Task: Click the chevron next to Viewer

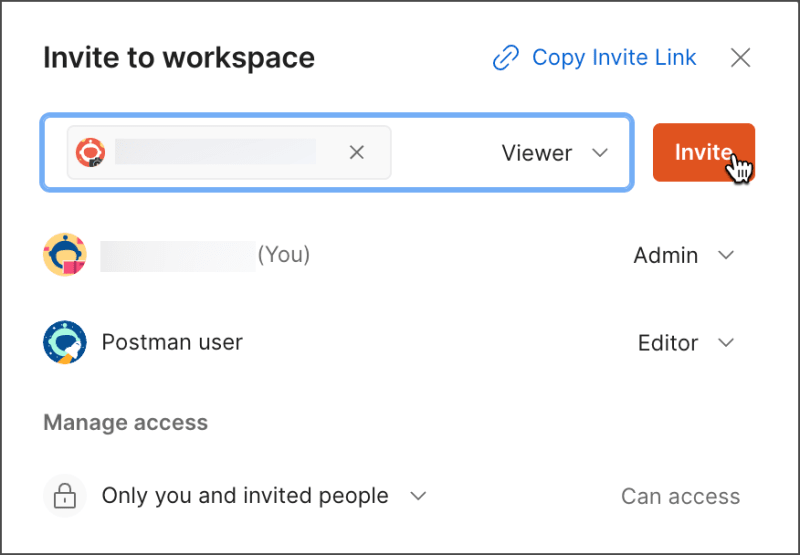Action: point(600,153)
